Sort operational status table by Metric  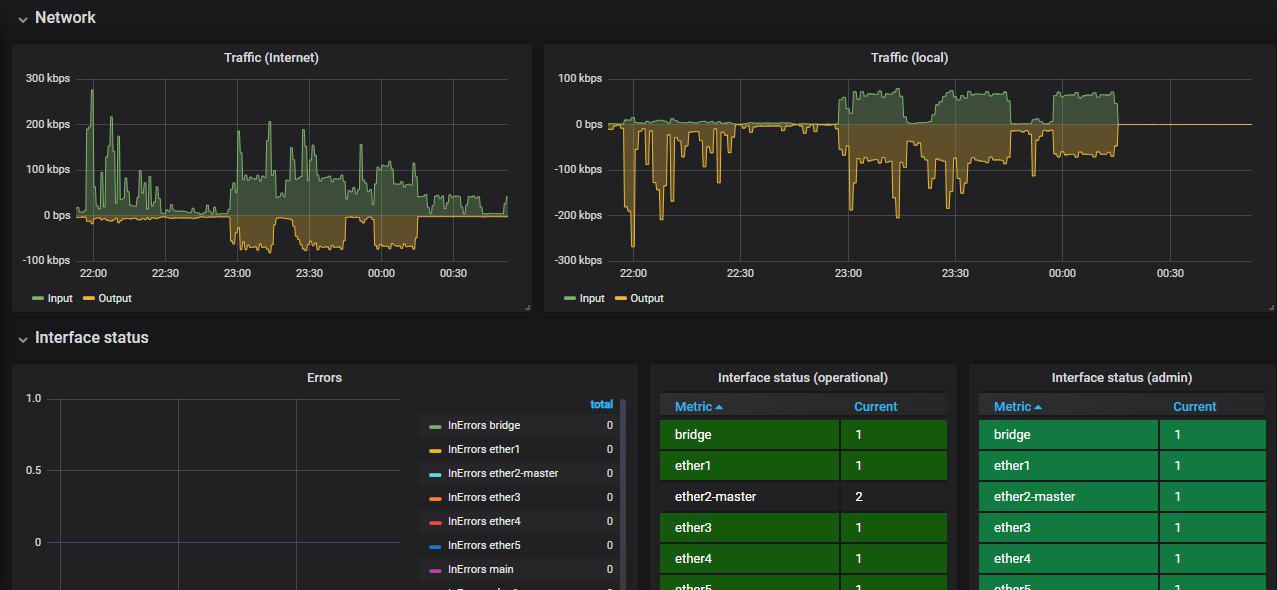[694, 407]
